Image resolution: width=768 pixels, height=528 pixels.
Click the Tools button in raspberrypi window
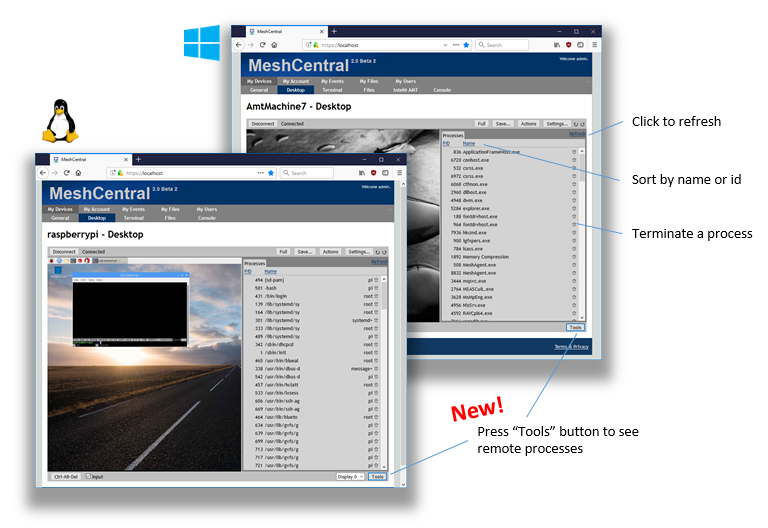coord(377,477)
